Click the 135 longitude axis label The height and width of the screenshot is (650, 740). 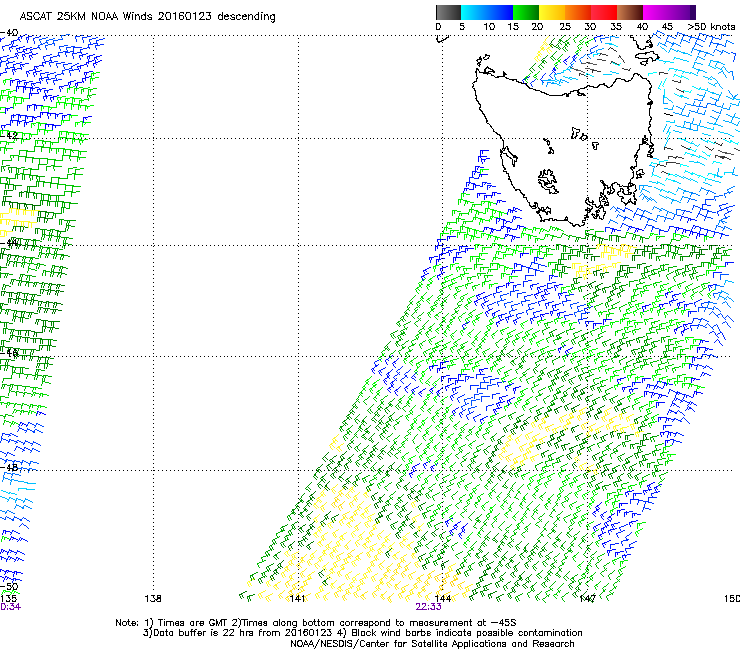(x=8, y=599)
